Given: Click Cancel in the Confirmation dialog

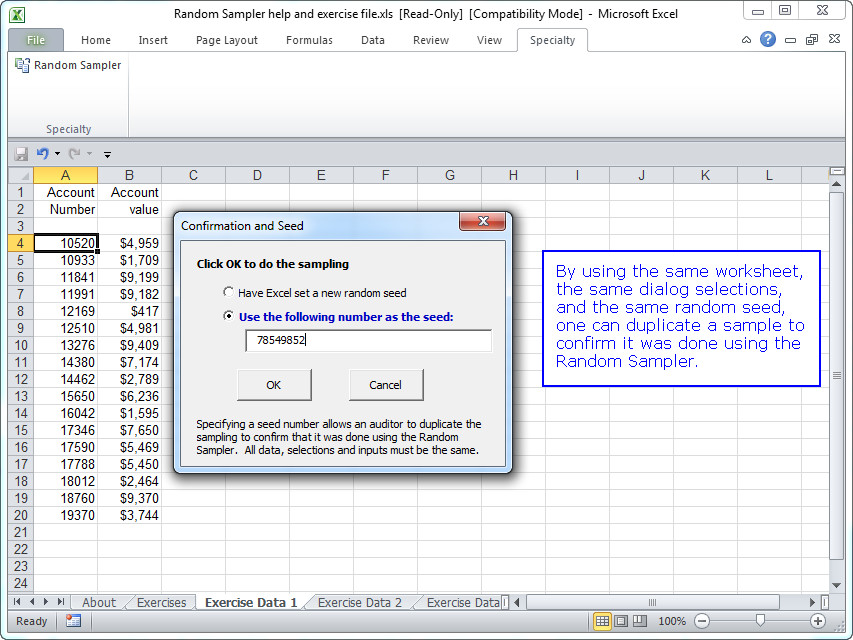Looking at the screenshot, I should click(x=385, y=385).
